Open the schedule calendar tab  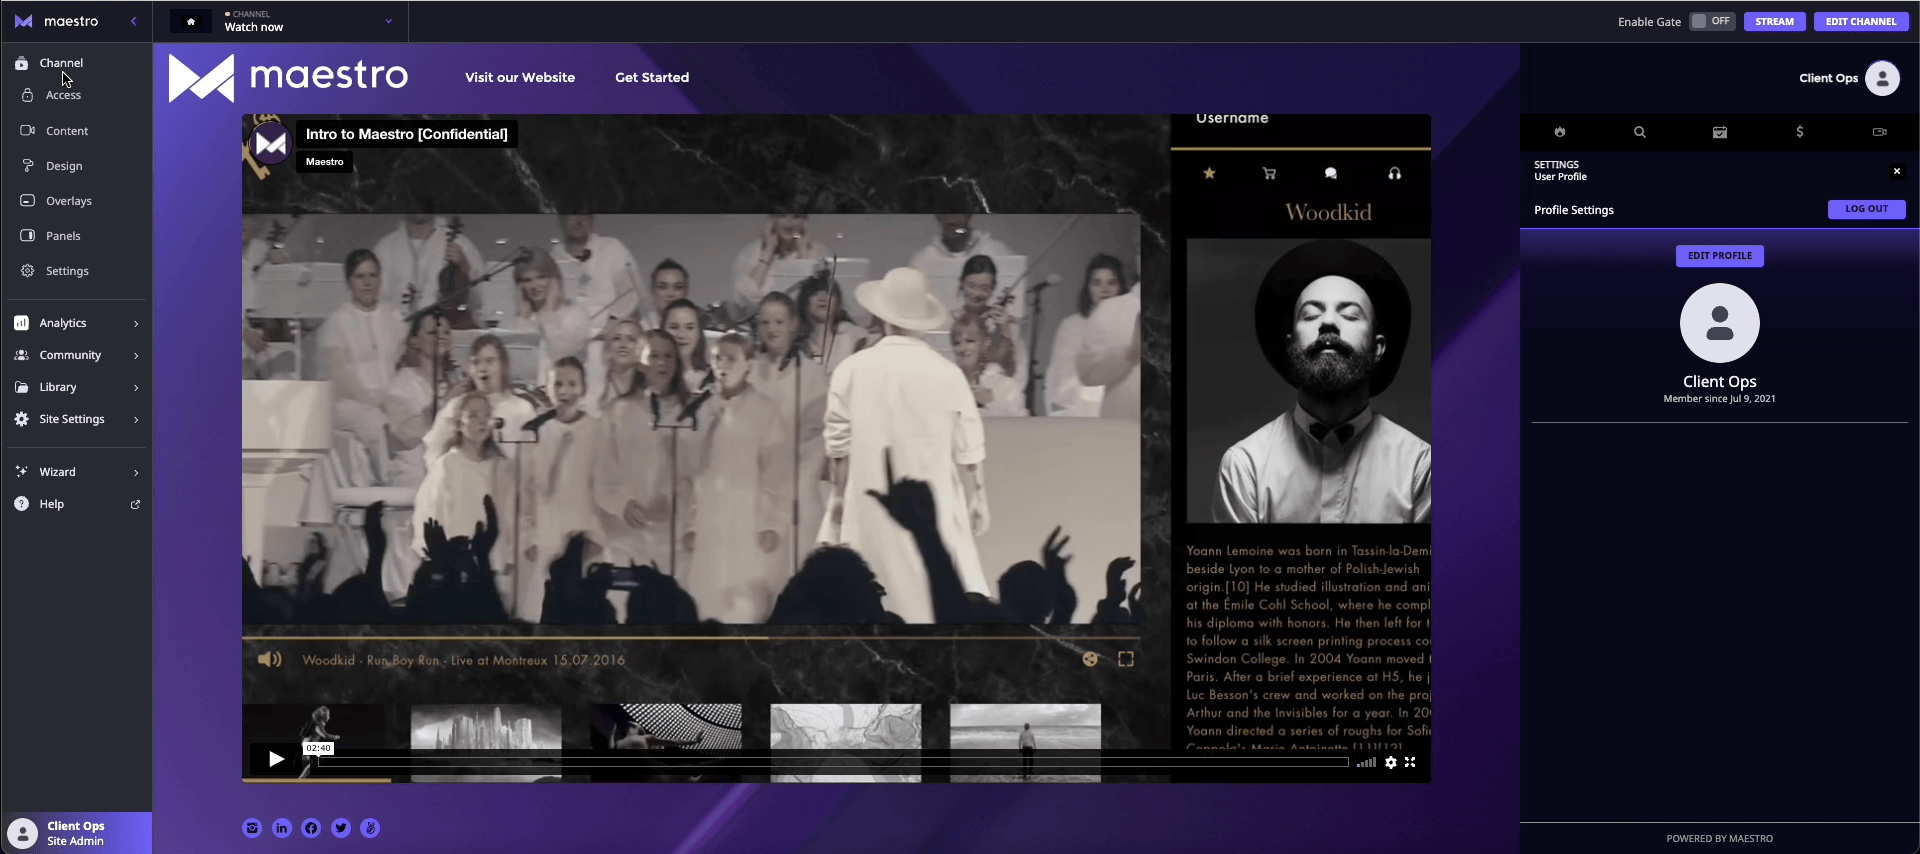coord(1720,132)
